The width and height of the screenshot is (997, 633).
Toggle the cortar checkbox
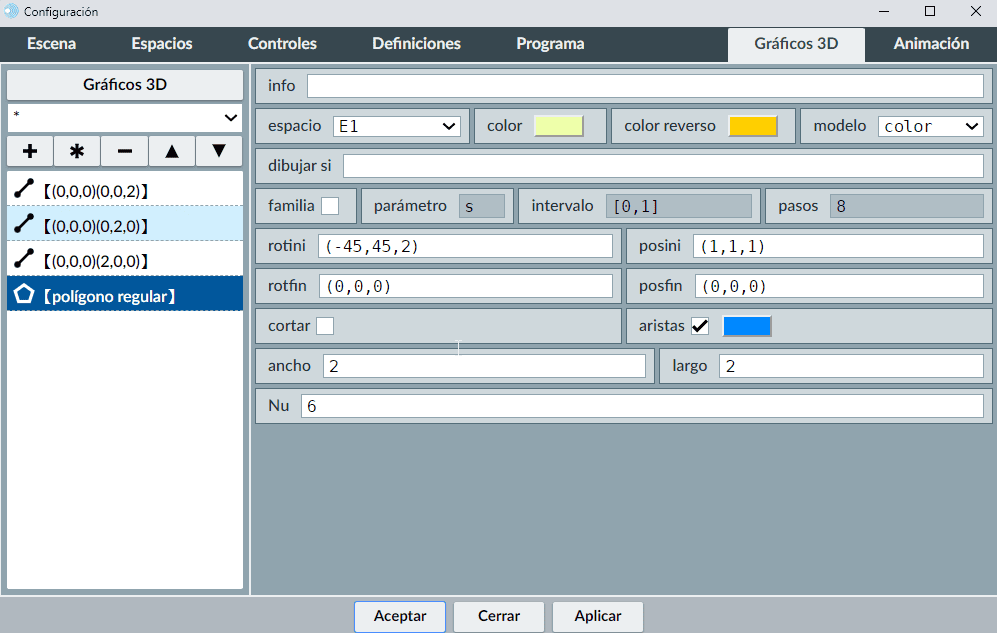(325, 326)
